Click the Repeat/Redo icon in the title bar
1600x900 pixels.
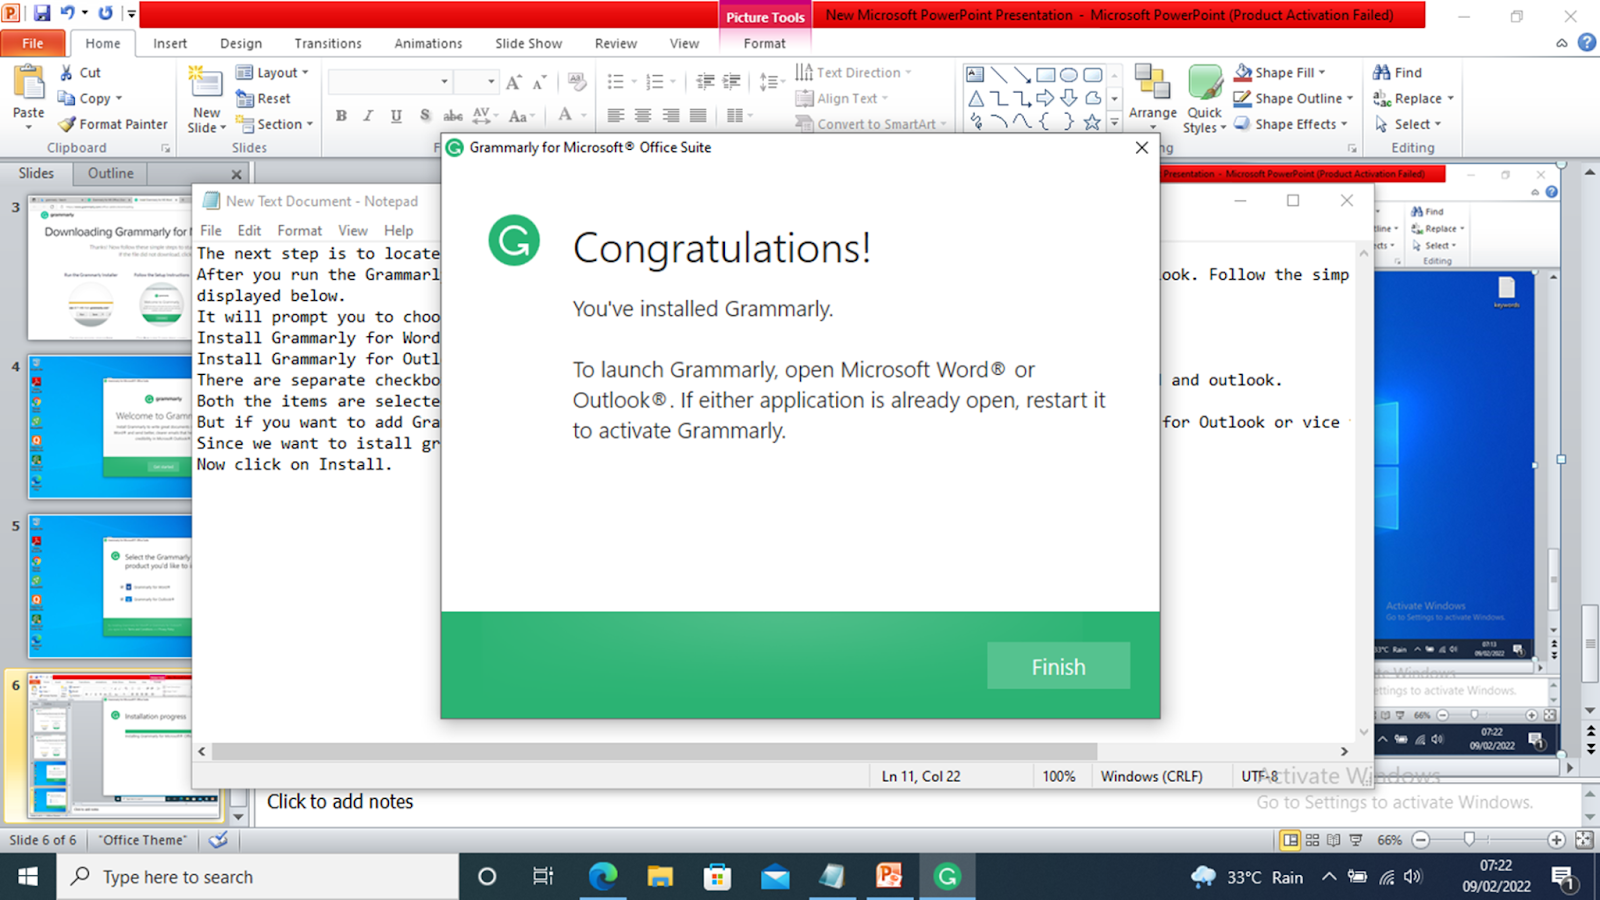pyautogui.click(x=105, y=14)
